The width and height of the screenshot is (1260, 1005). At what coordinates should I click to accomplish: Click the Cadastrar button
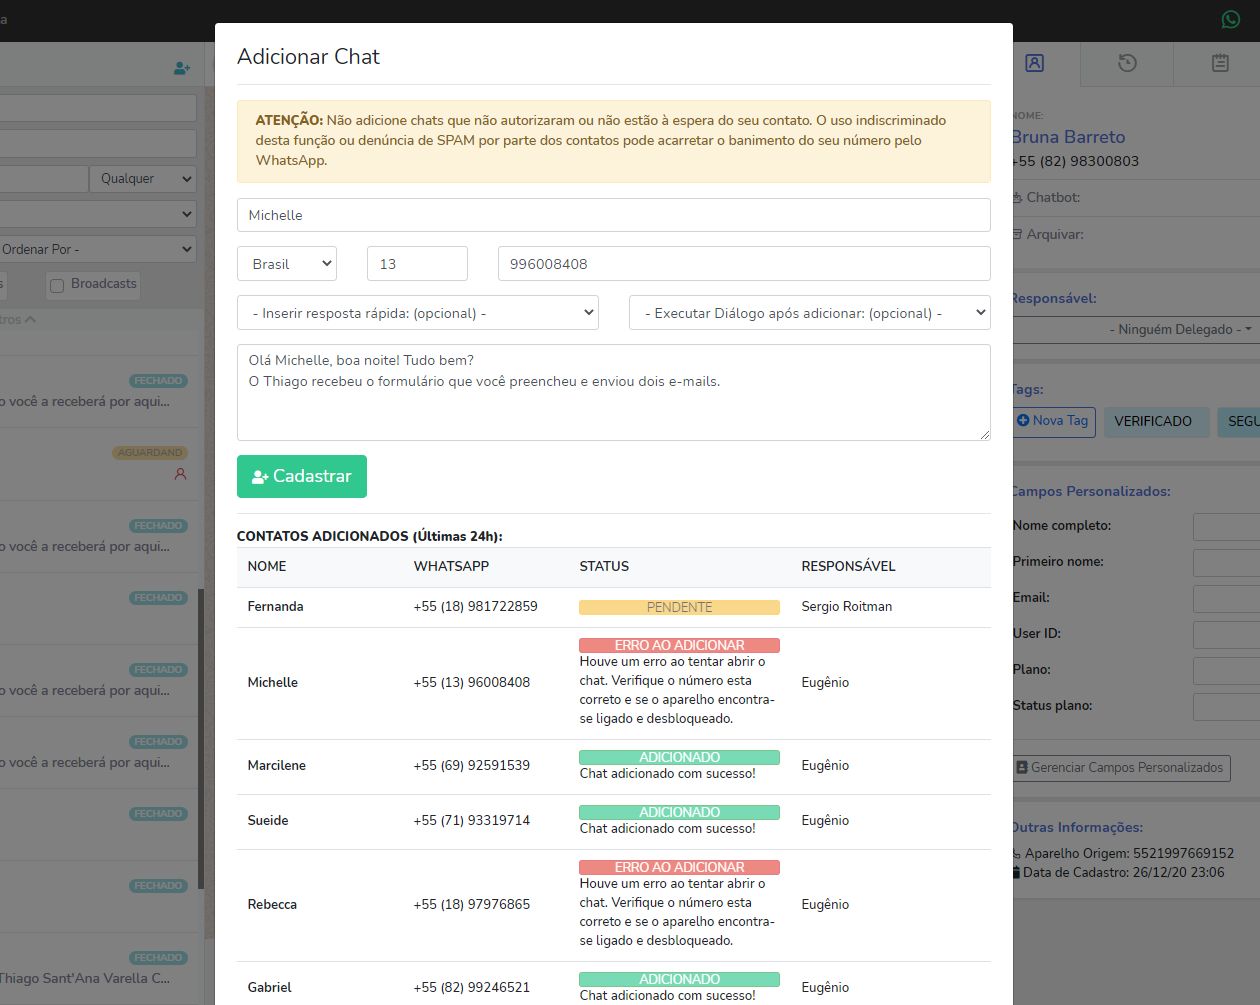click(x=302, y=476)
